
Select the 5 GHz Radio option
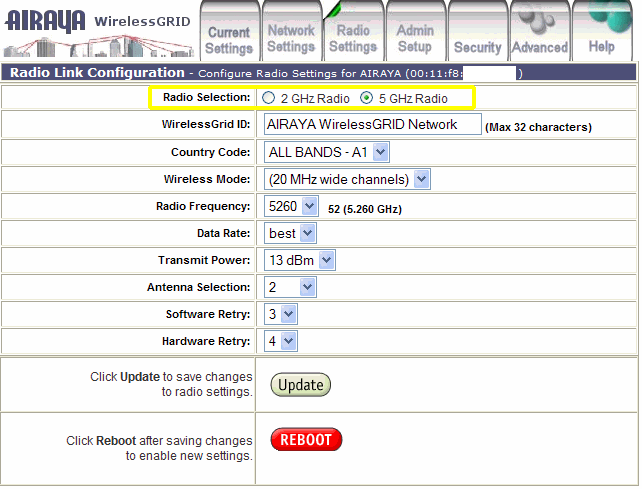pyautogui.click(x=366, y=98)
